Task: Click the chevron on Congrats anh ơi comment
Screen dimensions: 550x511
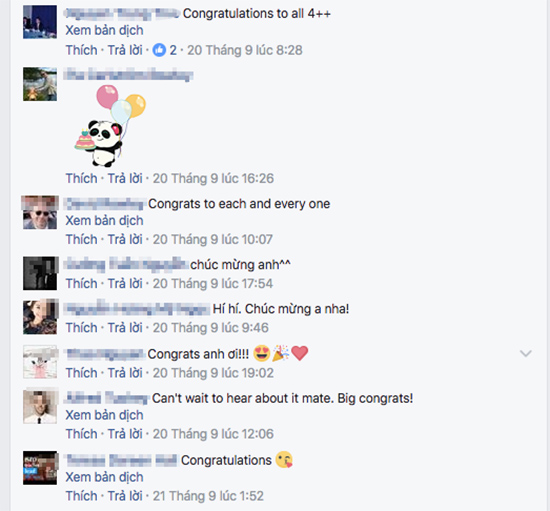Action: point(525,353)
